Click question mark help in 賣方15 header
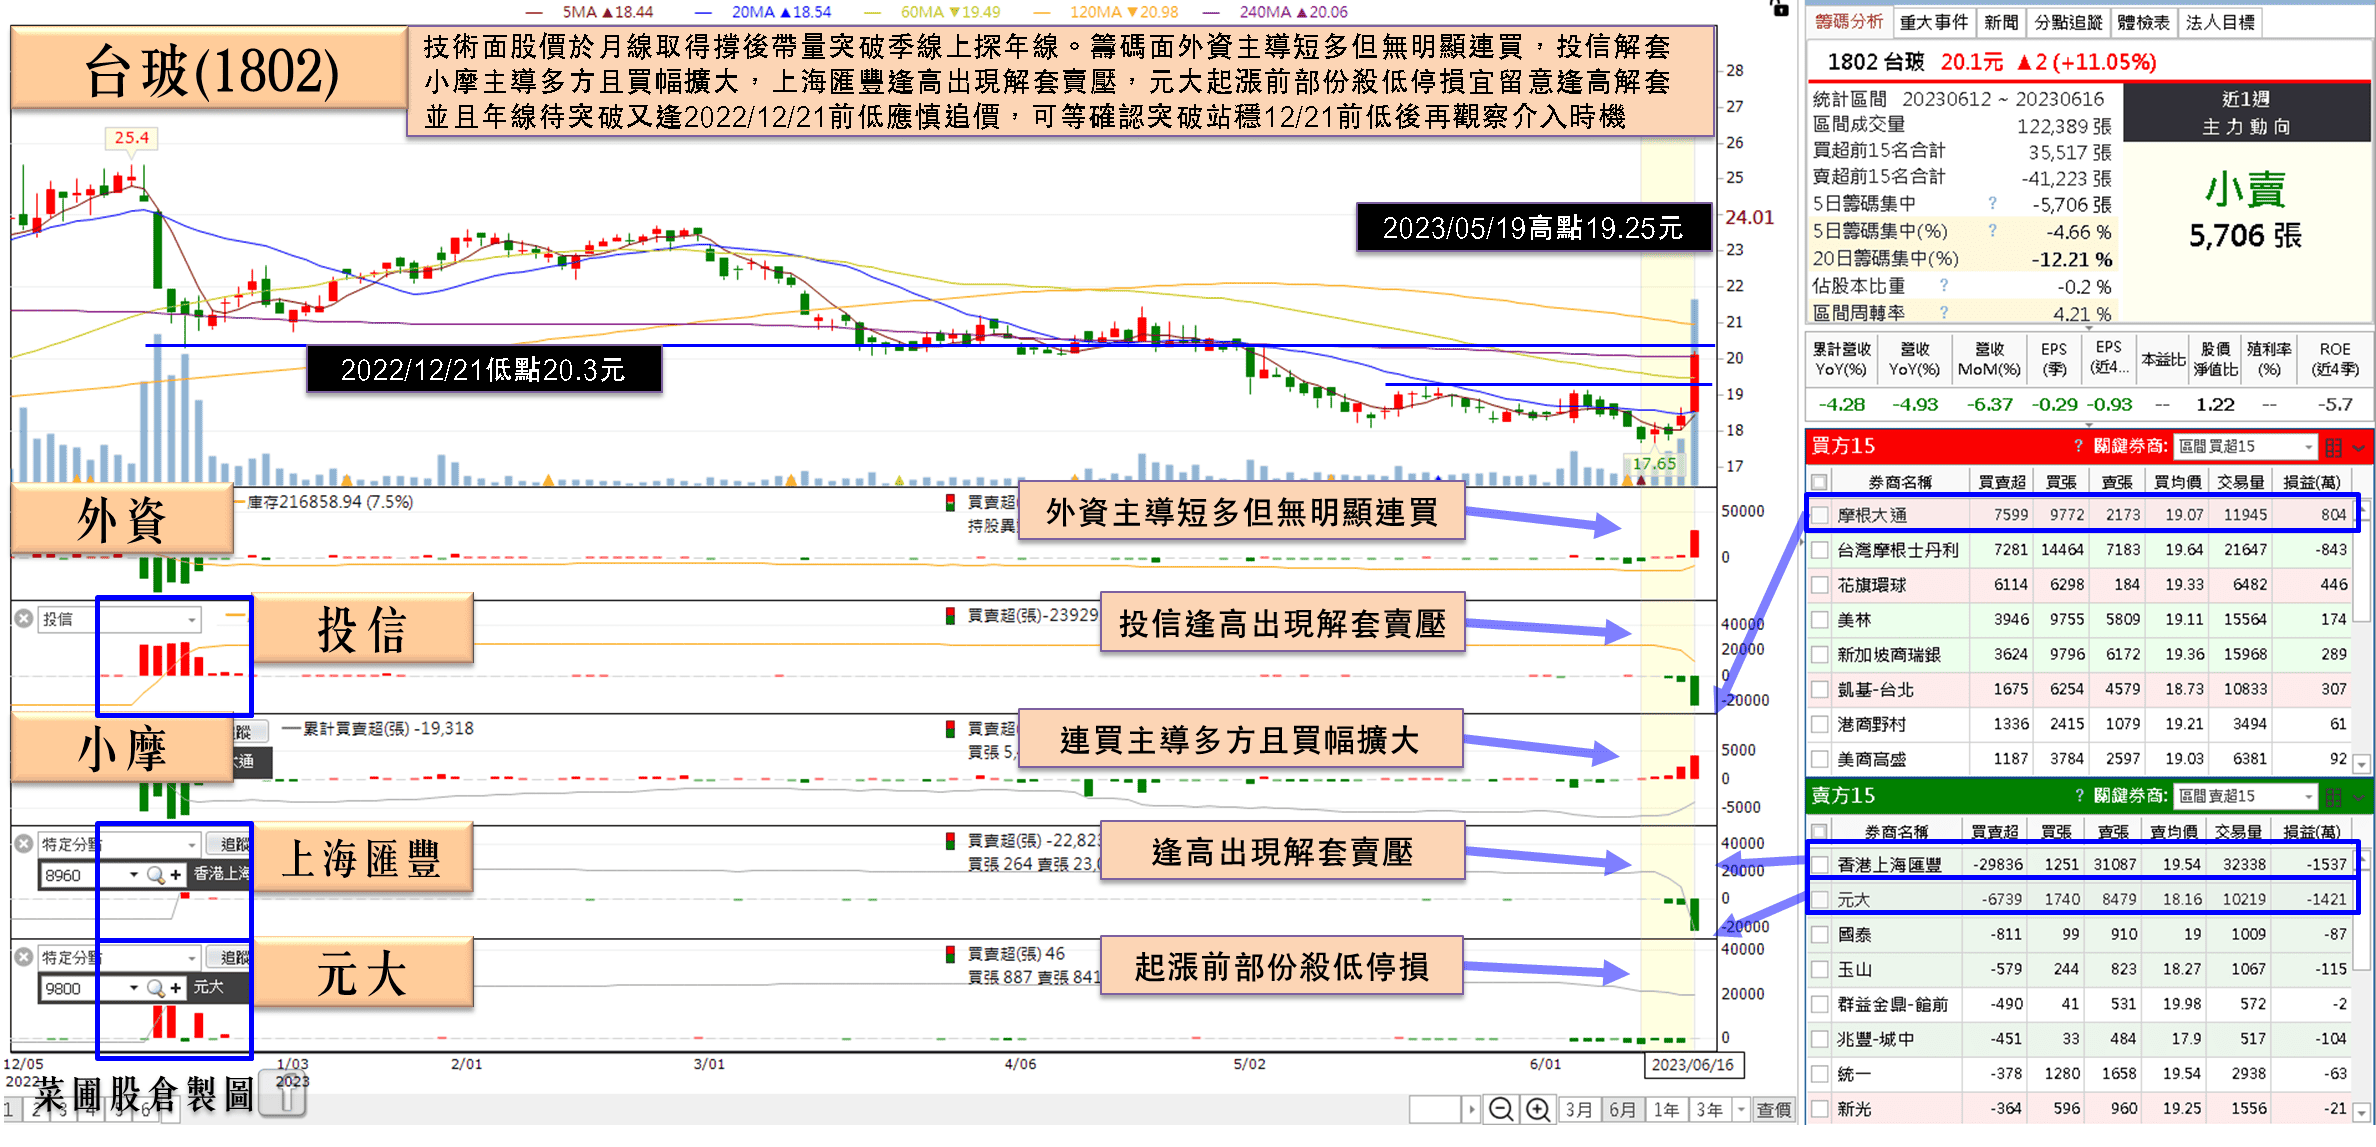This screenshot has width=2376, height=1147. pyautogui.click(x=2078, y=796)
